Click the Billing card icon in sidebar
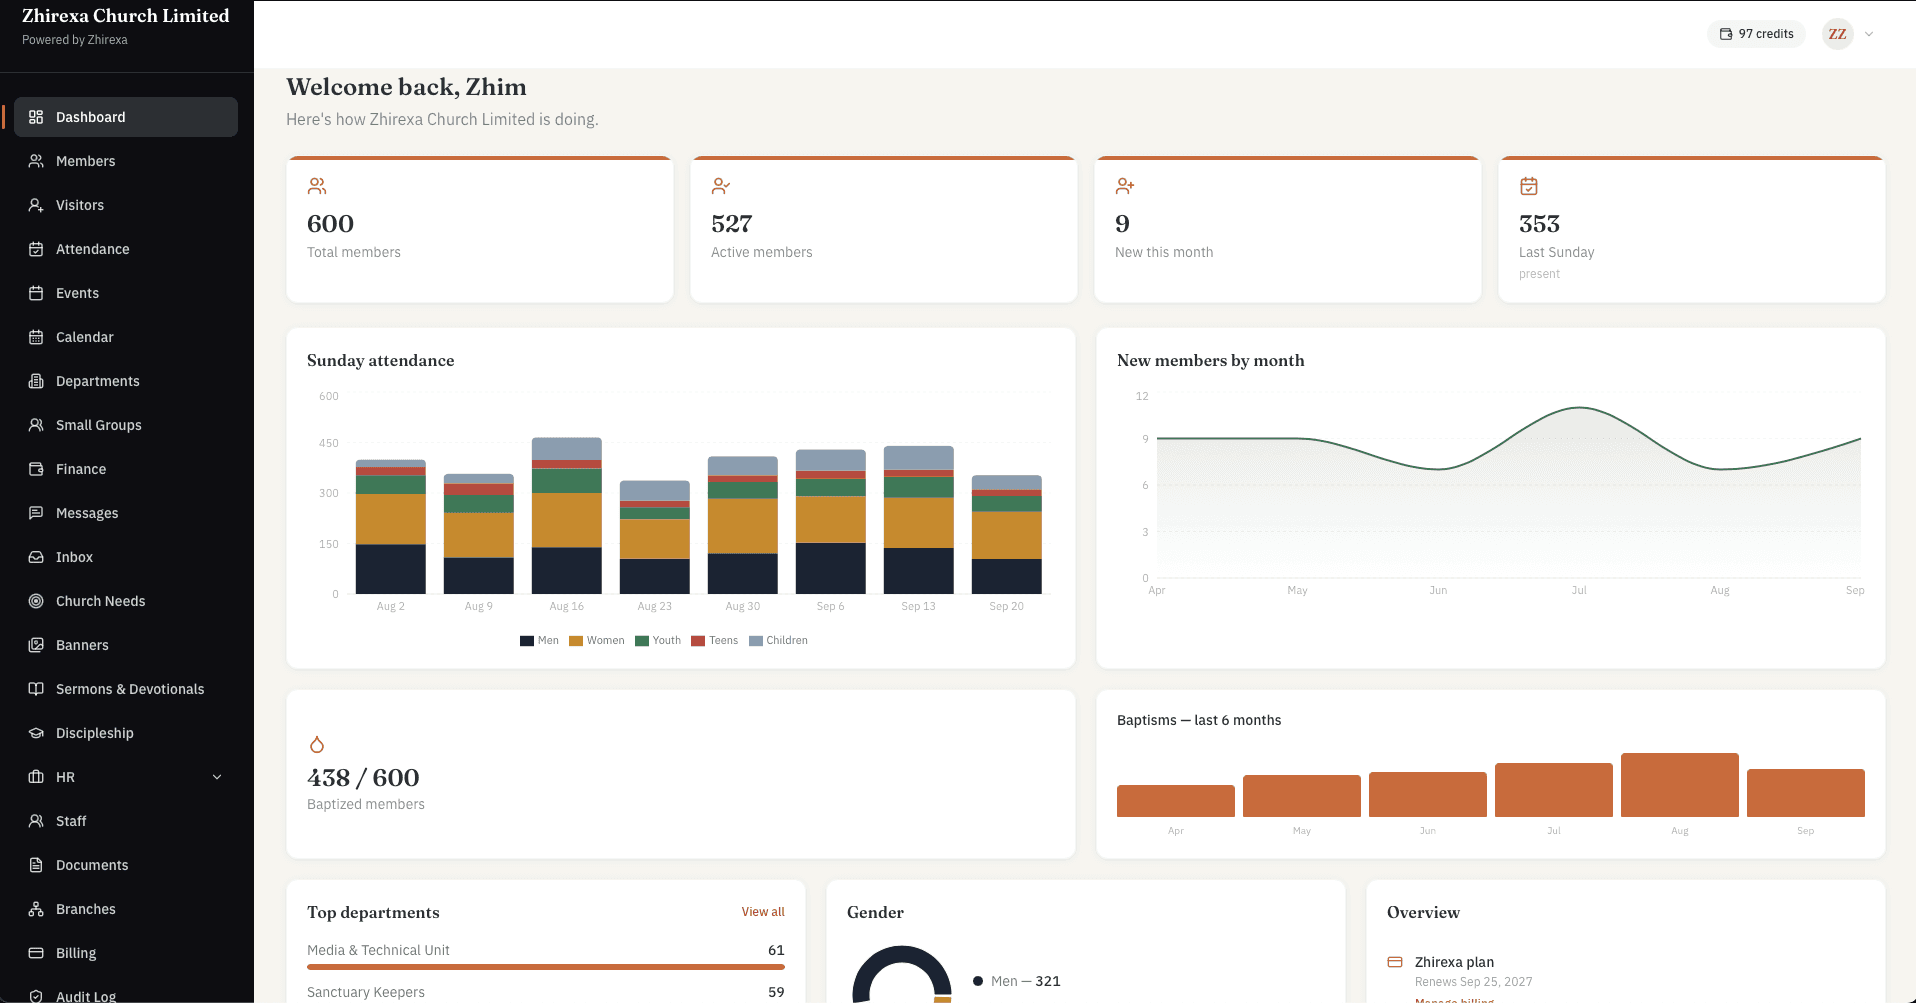Viewport: 1916px width, 1003px height. (36, 953)
